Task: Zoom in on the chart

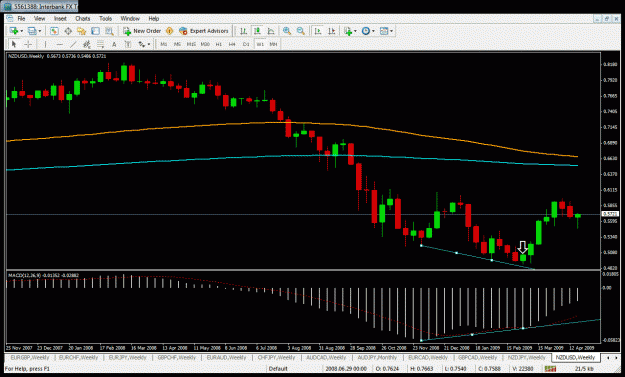Action: click(x=287, y=31)
